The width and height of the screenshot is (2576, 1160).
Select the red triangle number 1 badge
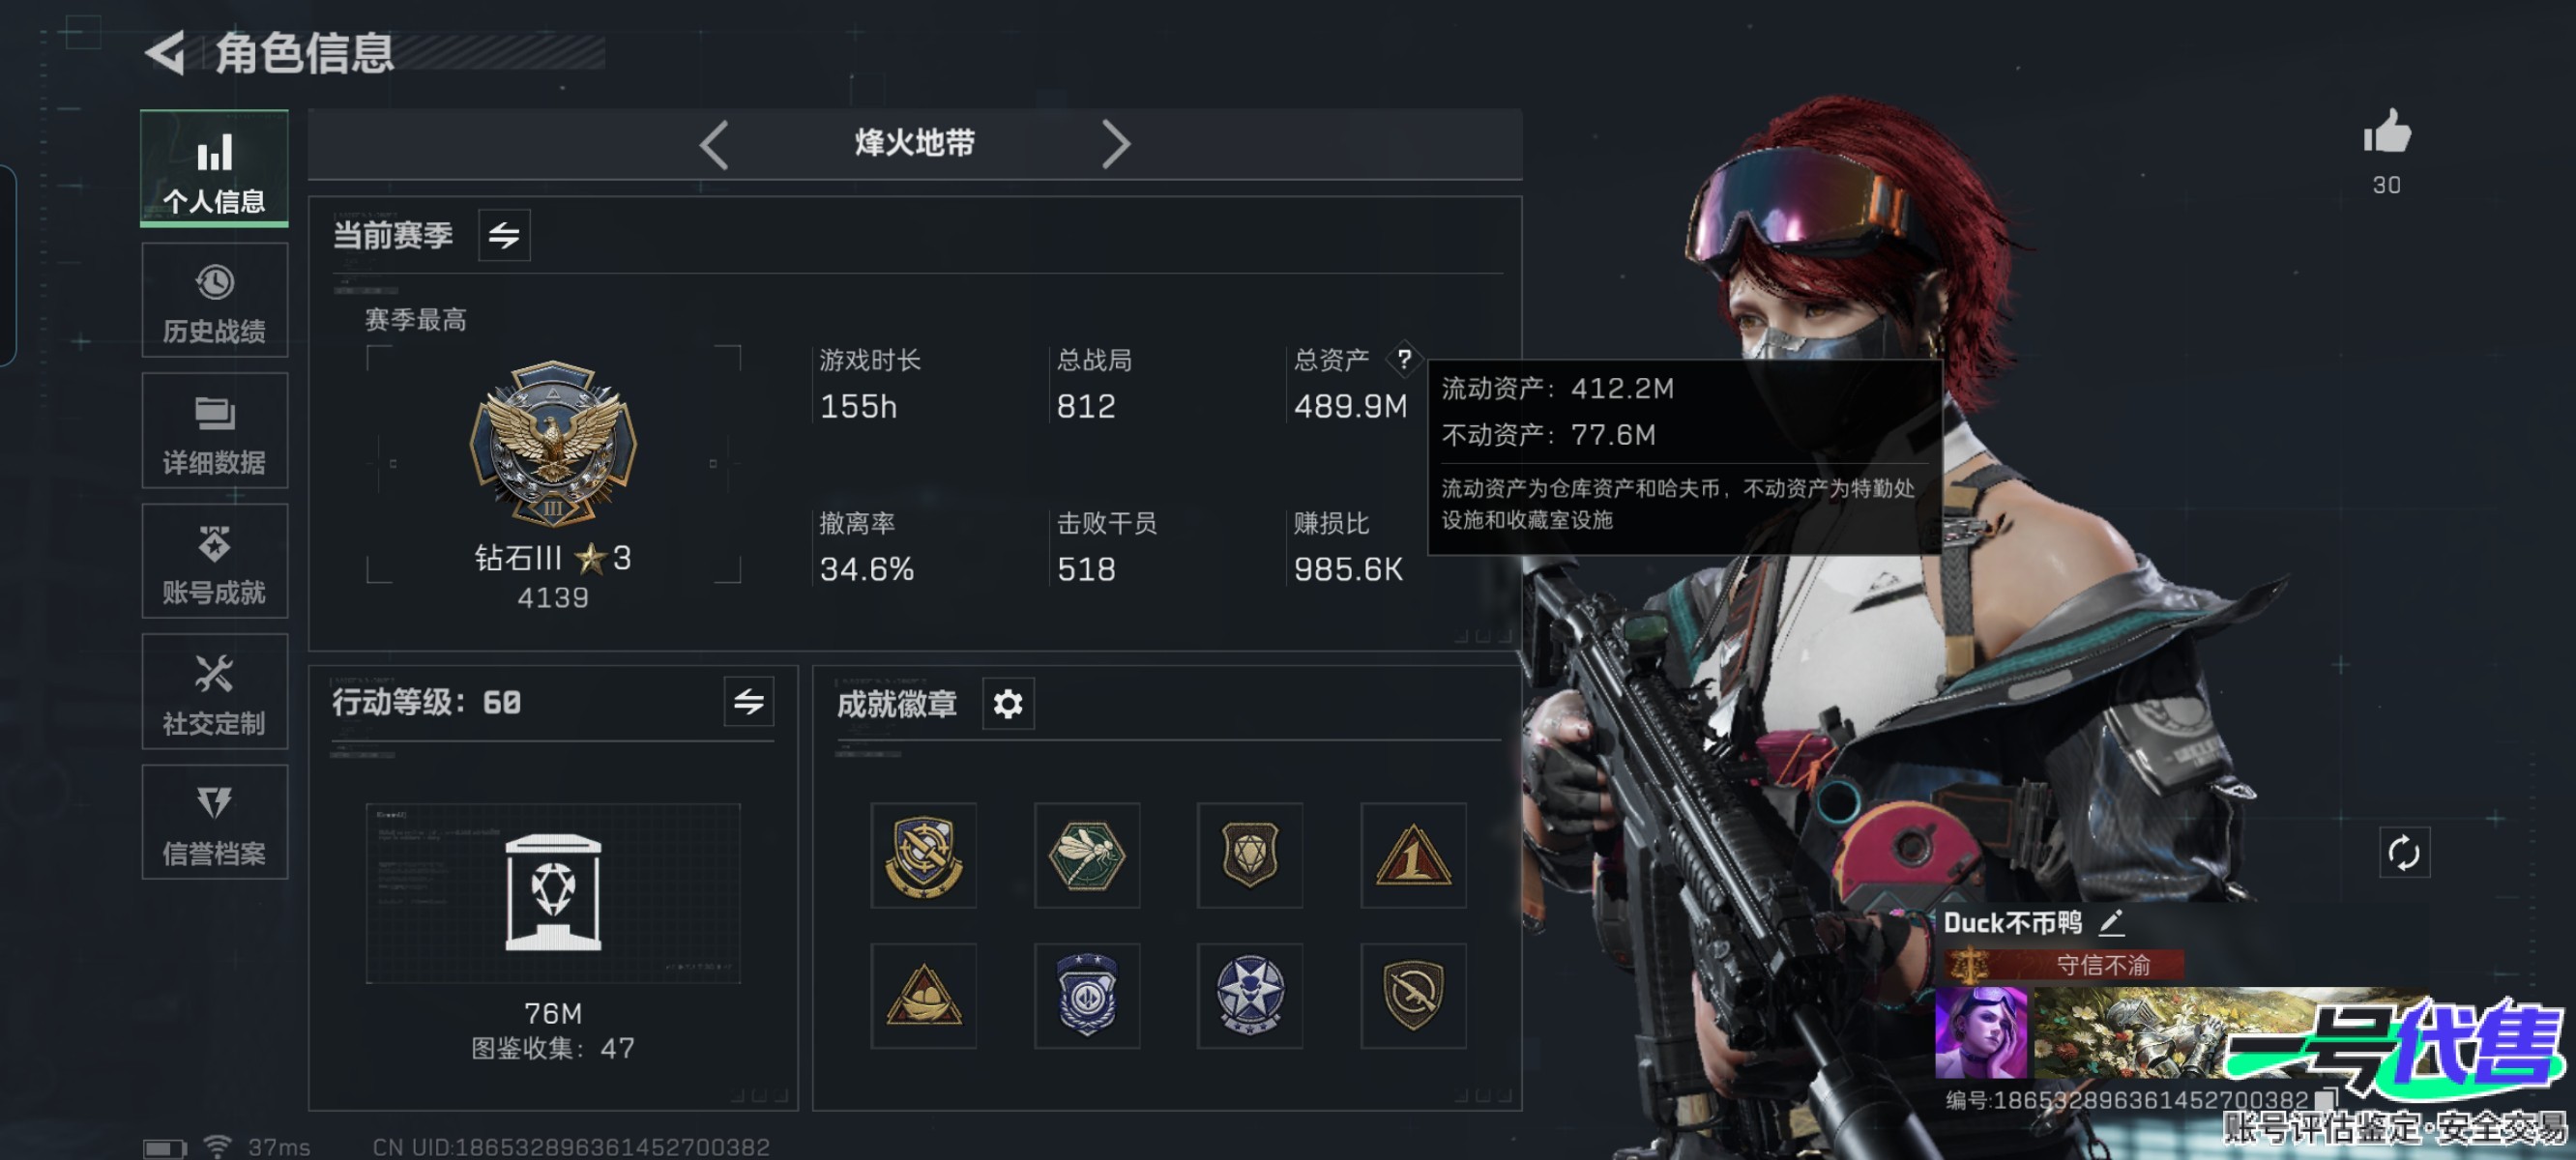pyautogui.click(x=1414, y=856)
